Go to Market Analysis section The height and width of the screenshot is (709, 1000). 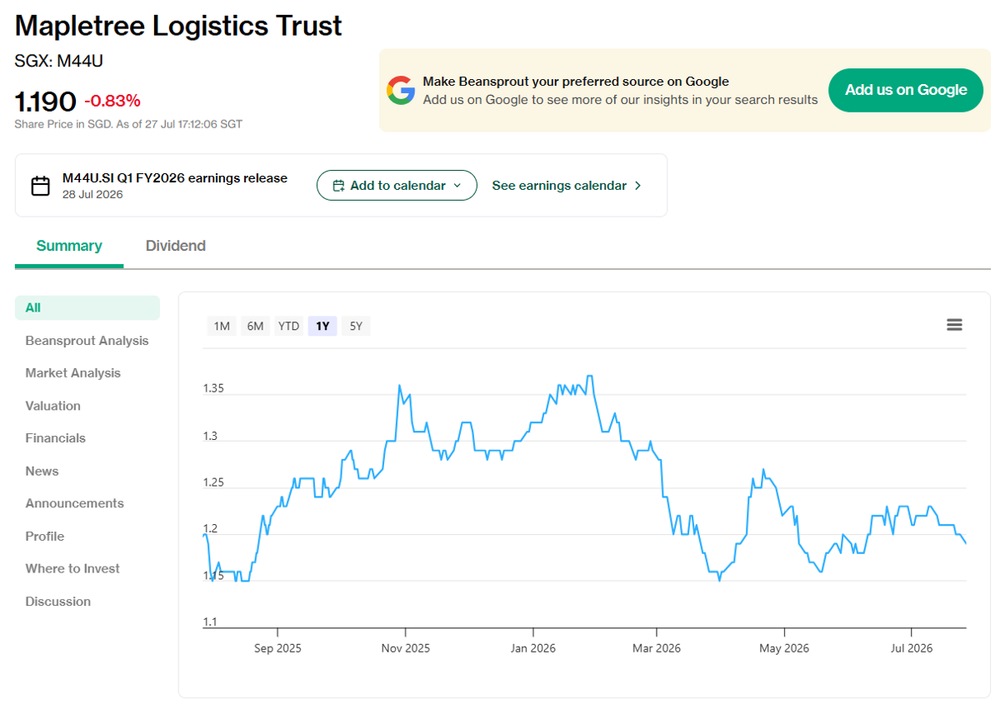pyautogui.click(x=73, y=373)
